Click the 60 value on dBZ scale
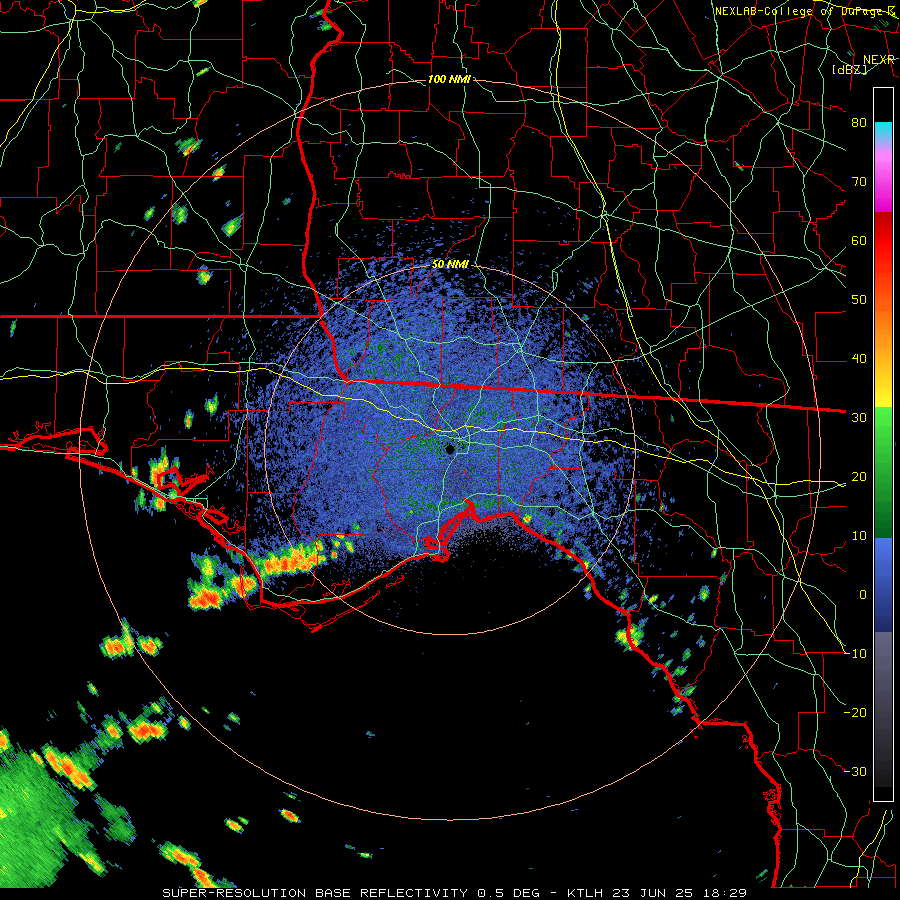Viewport: 900px width, 900px height. click(859, 240)
